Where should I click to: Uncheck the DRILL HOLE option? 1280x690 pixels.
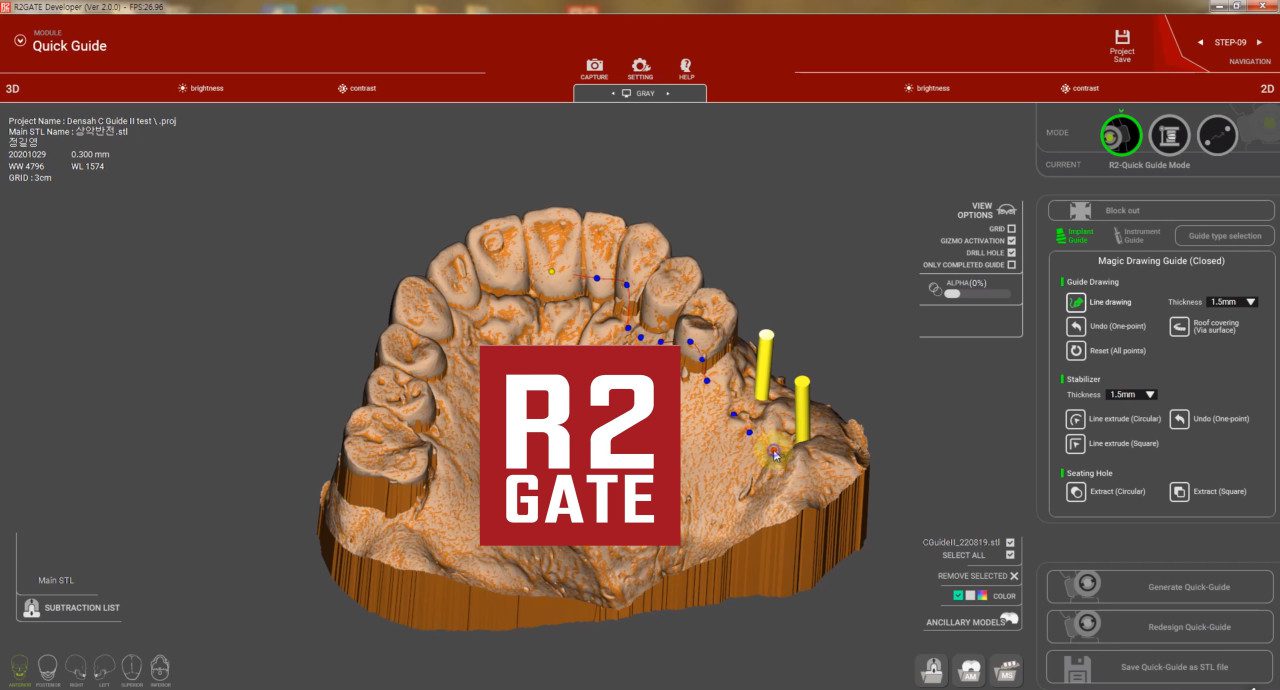[x=1012, y=253]
